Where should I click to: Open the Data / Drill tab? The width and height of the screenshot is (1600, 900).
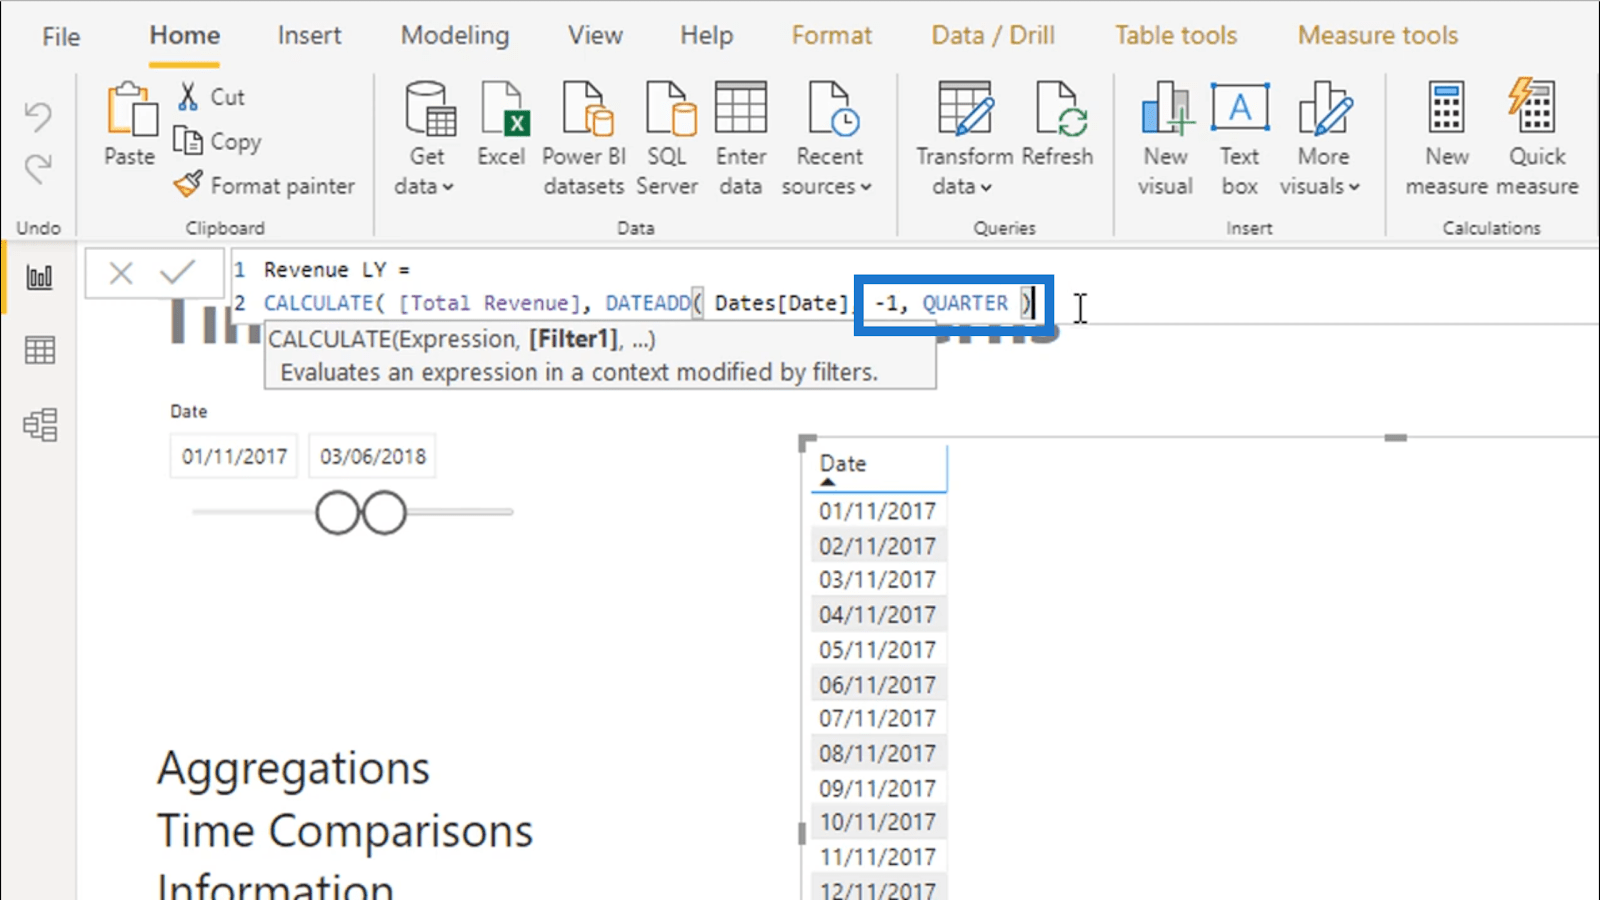(x=993, y=36)
